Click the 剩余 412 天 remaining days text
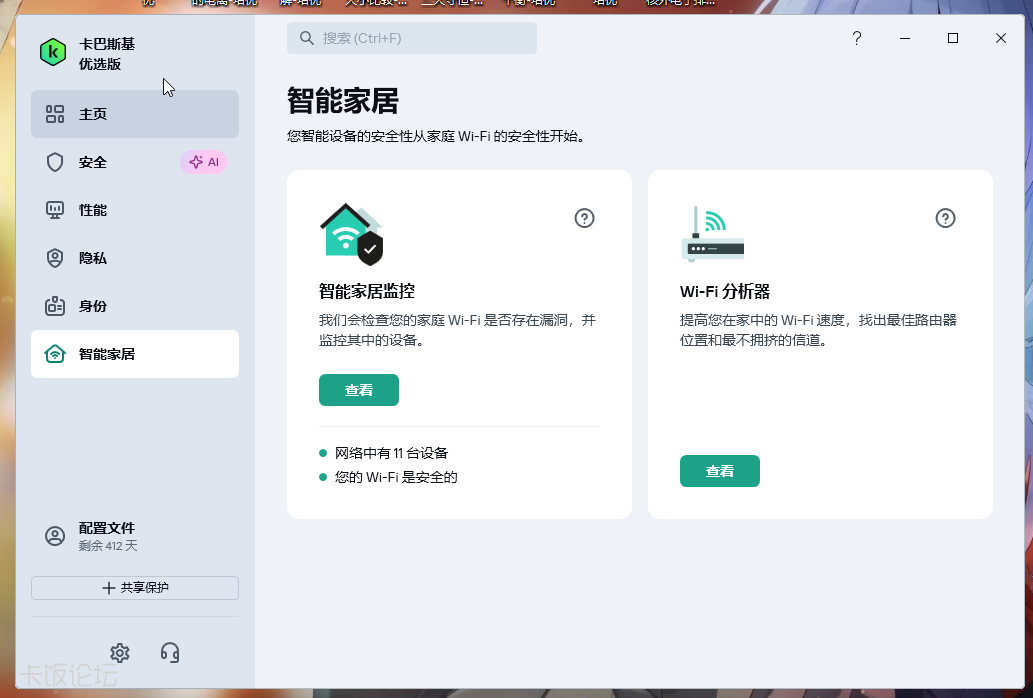 click(x=108, y=546)
